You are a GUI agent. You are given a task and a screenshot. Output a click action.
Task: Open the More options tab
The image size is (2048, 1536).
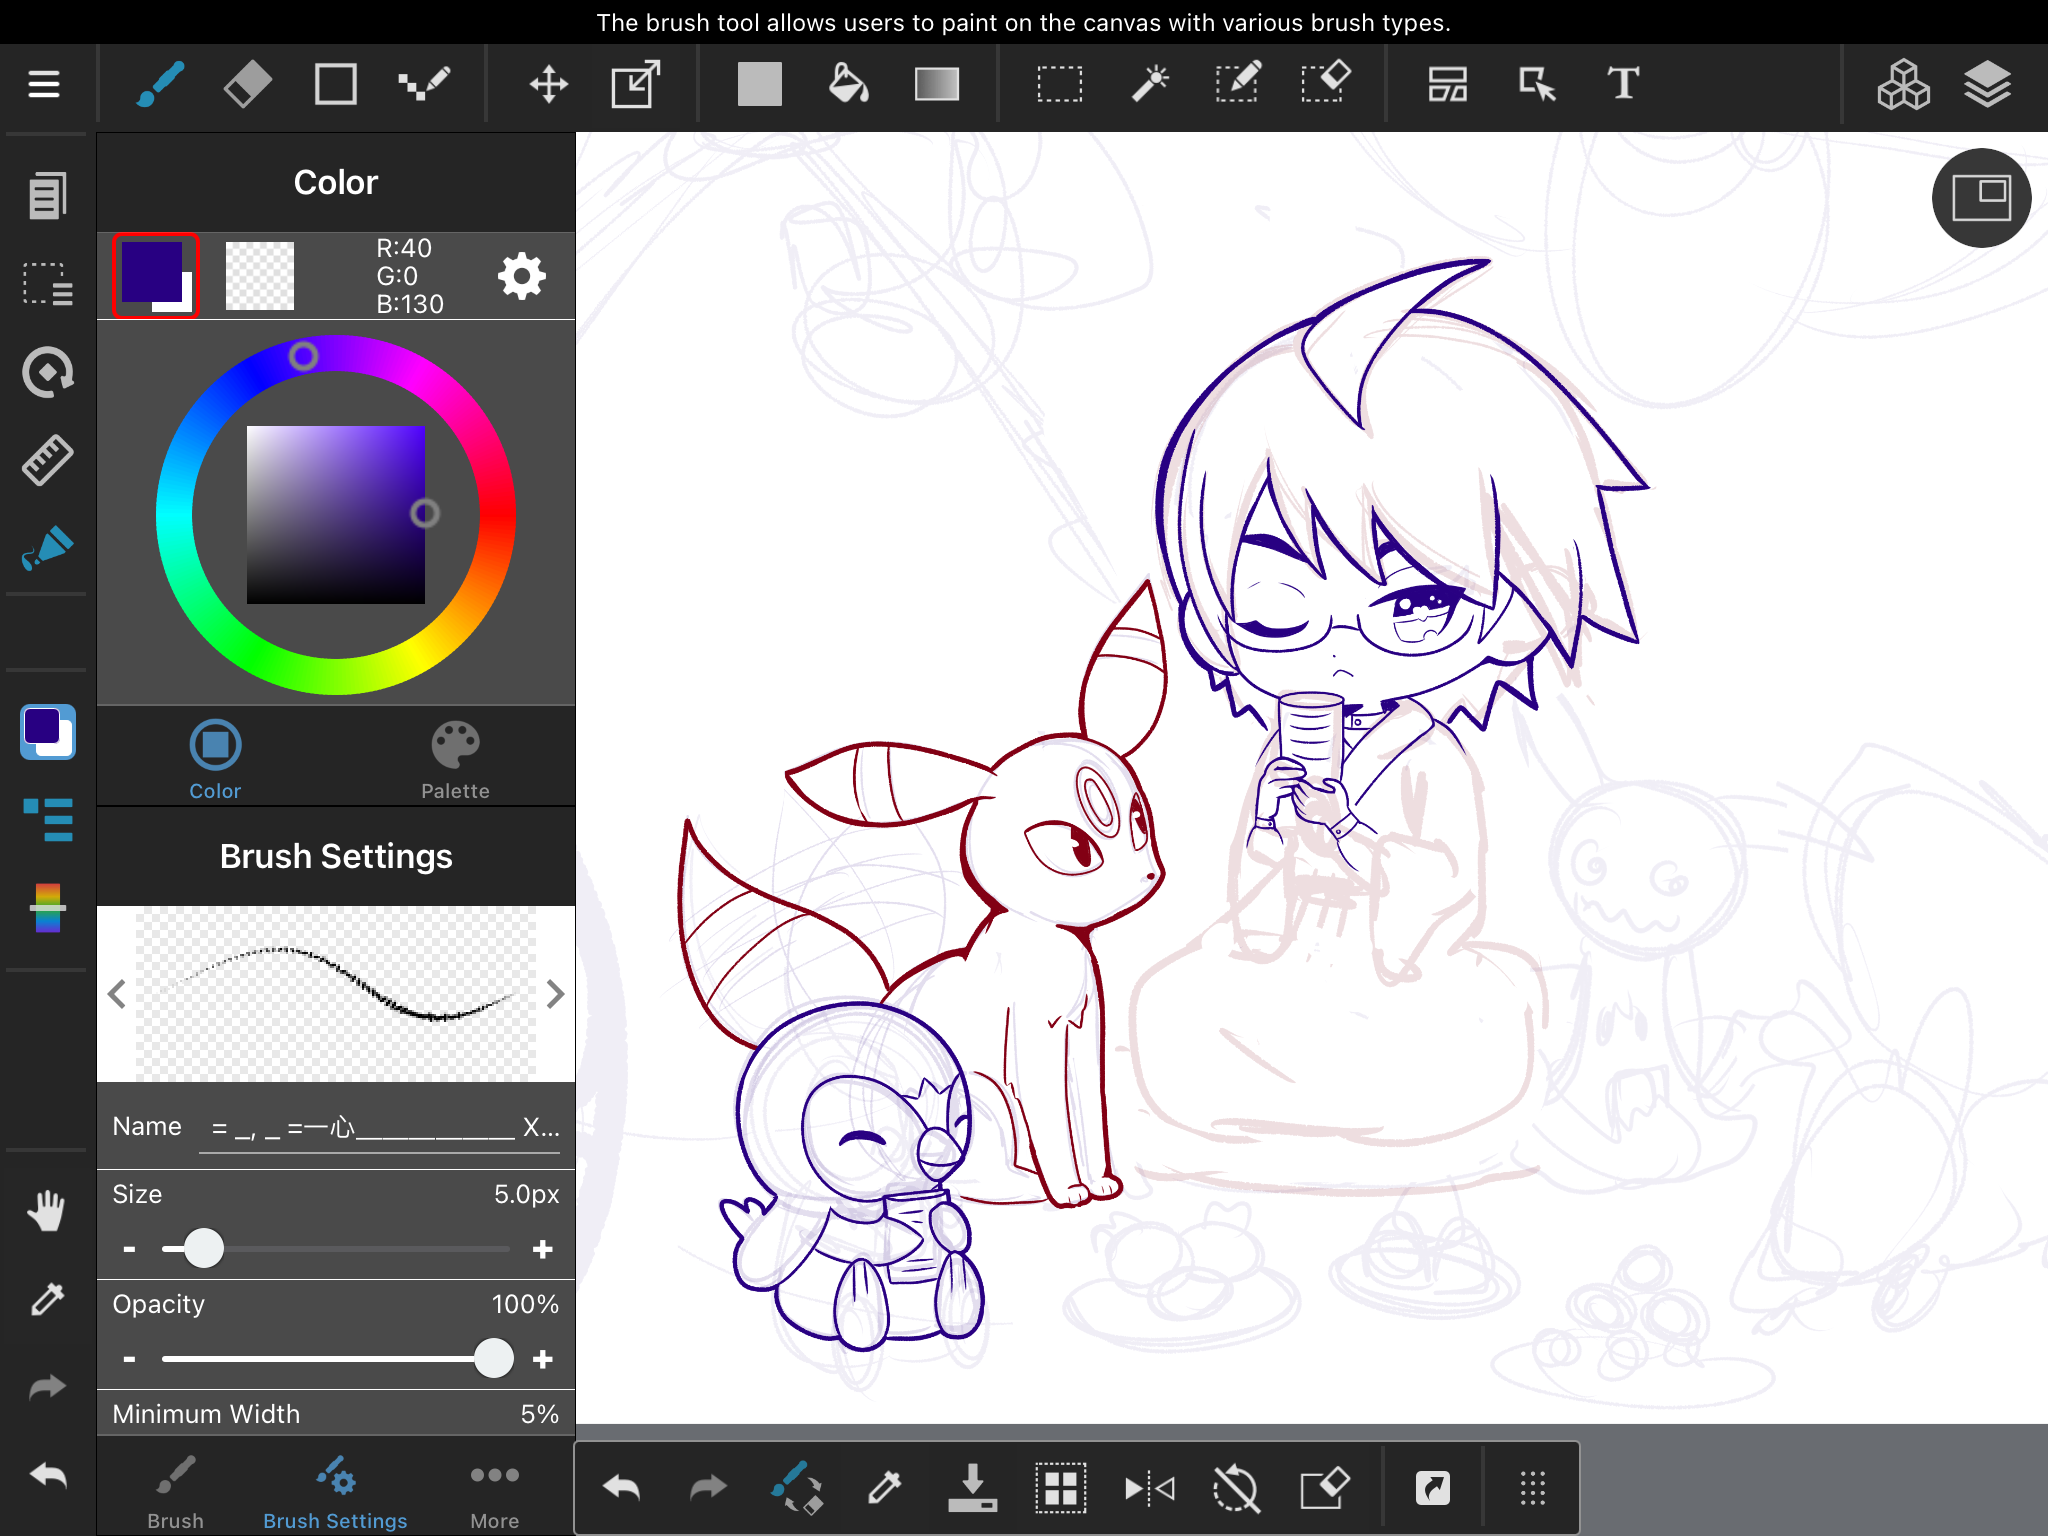tap(494, 1492)
